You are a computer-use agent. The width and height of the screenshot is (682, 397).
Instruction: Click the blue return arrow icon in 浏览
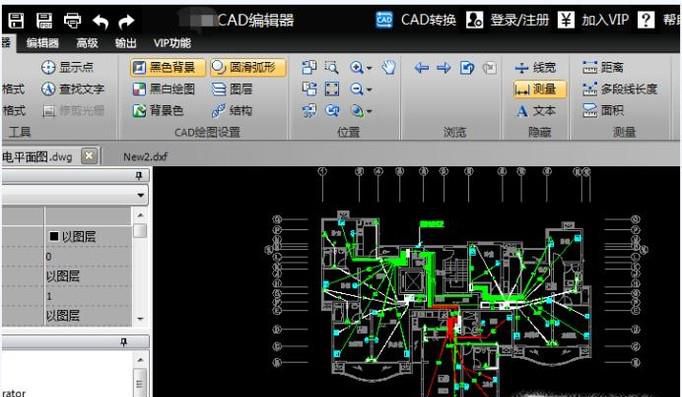pyautogui.click(x=467, y=67)
